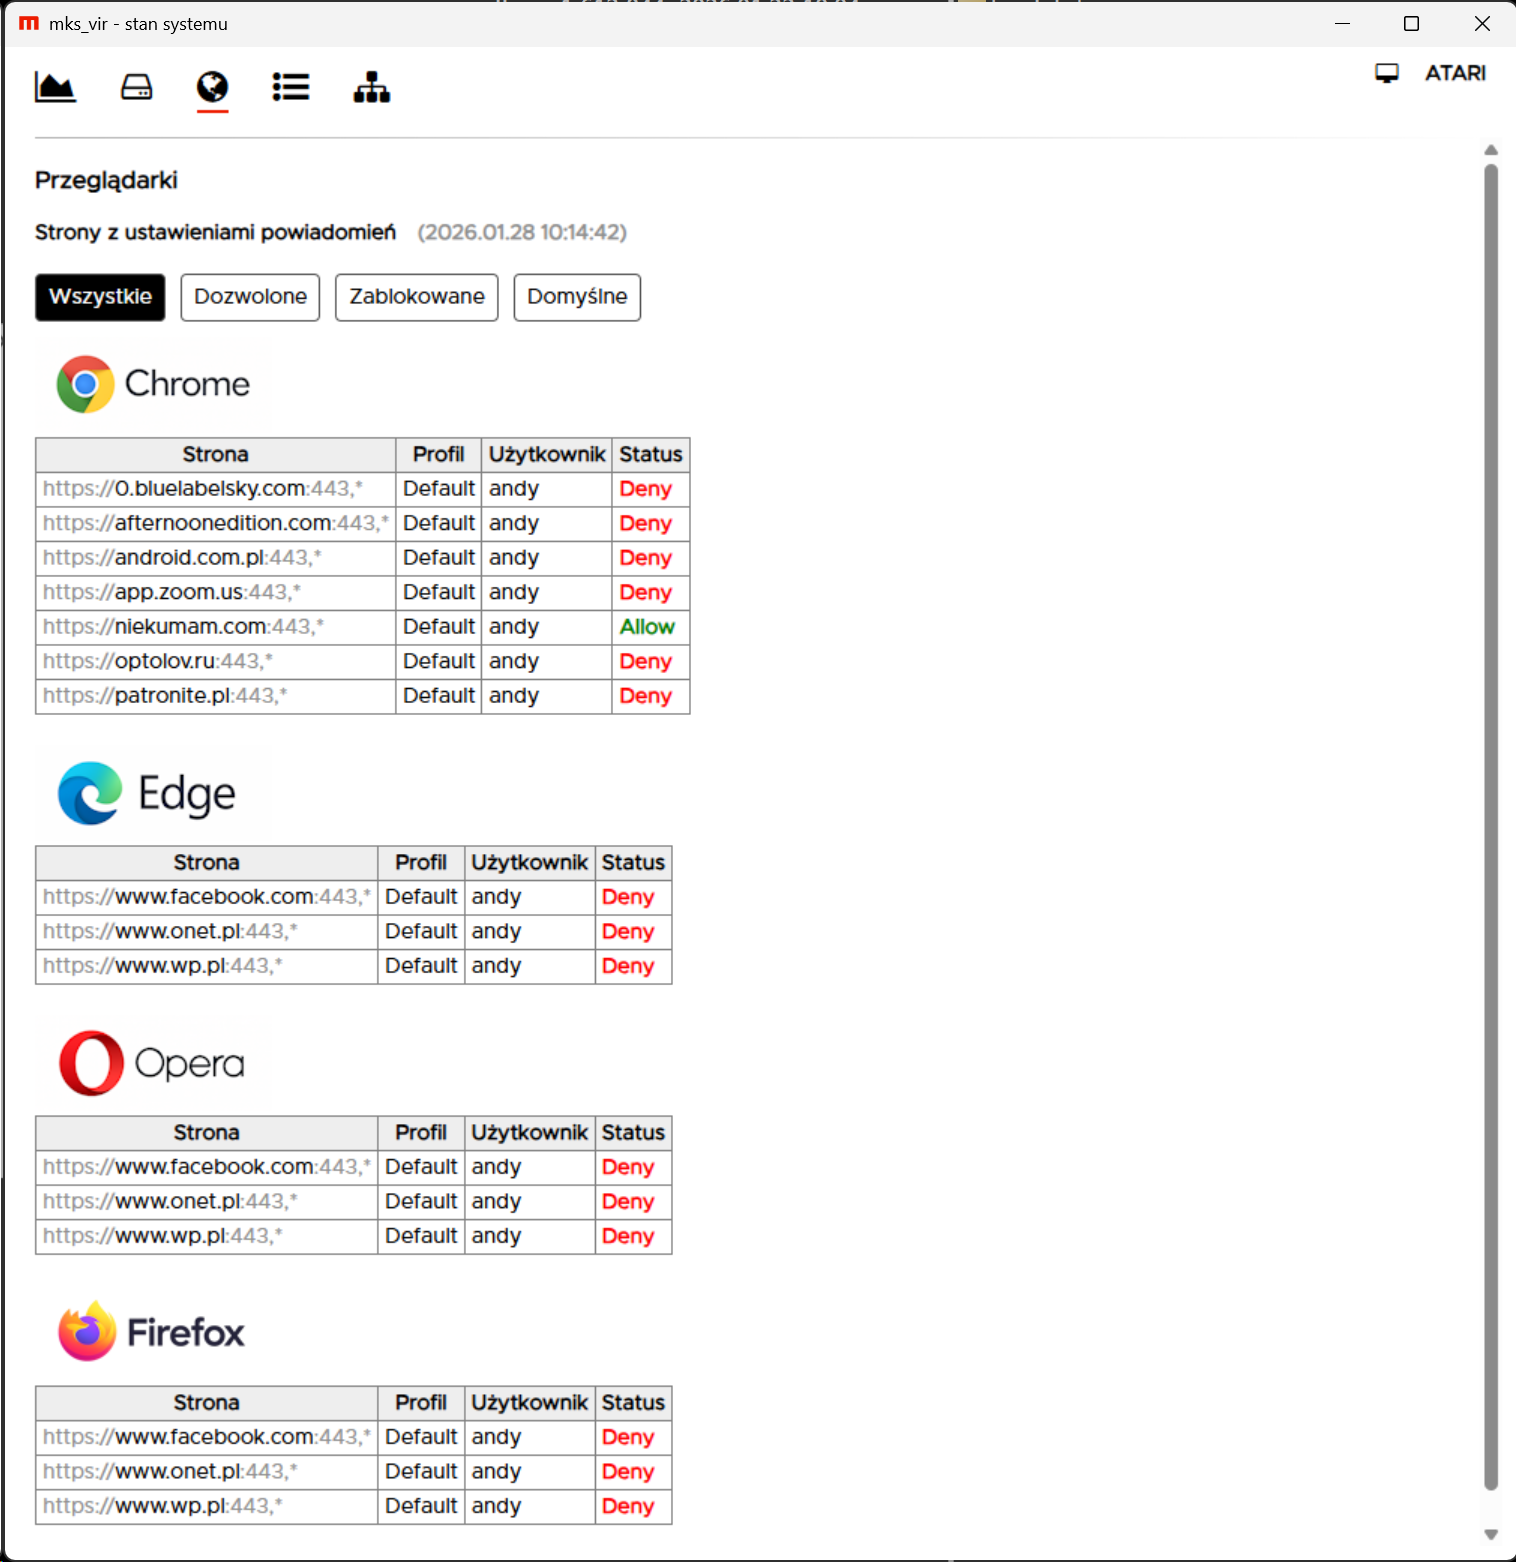Open the list view icon
This screenshot has width=1516, height=1562.
tap(291, 88)
